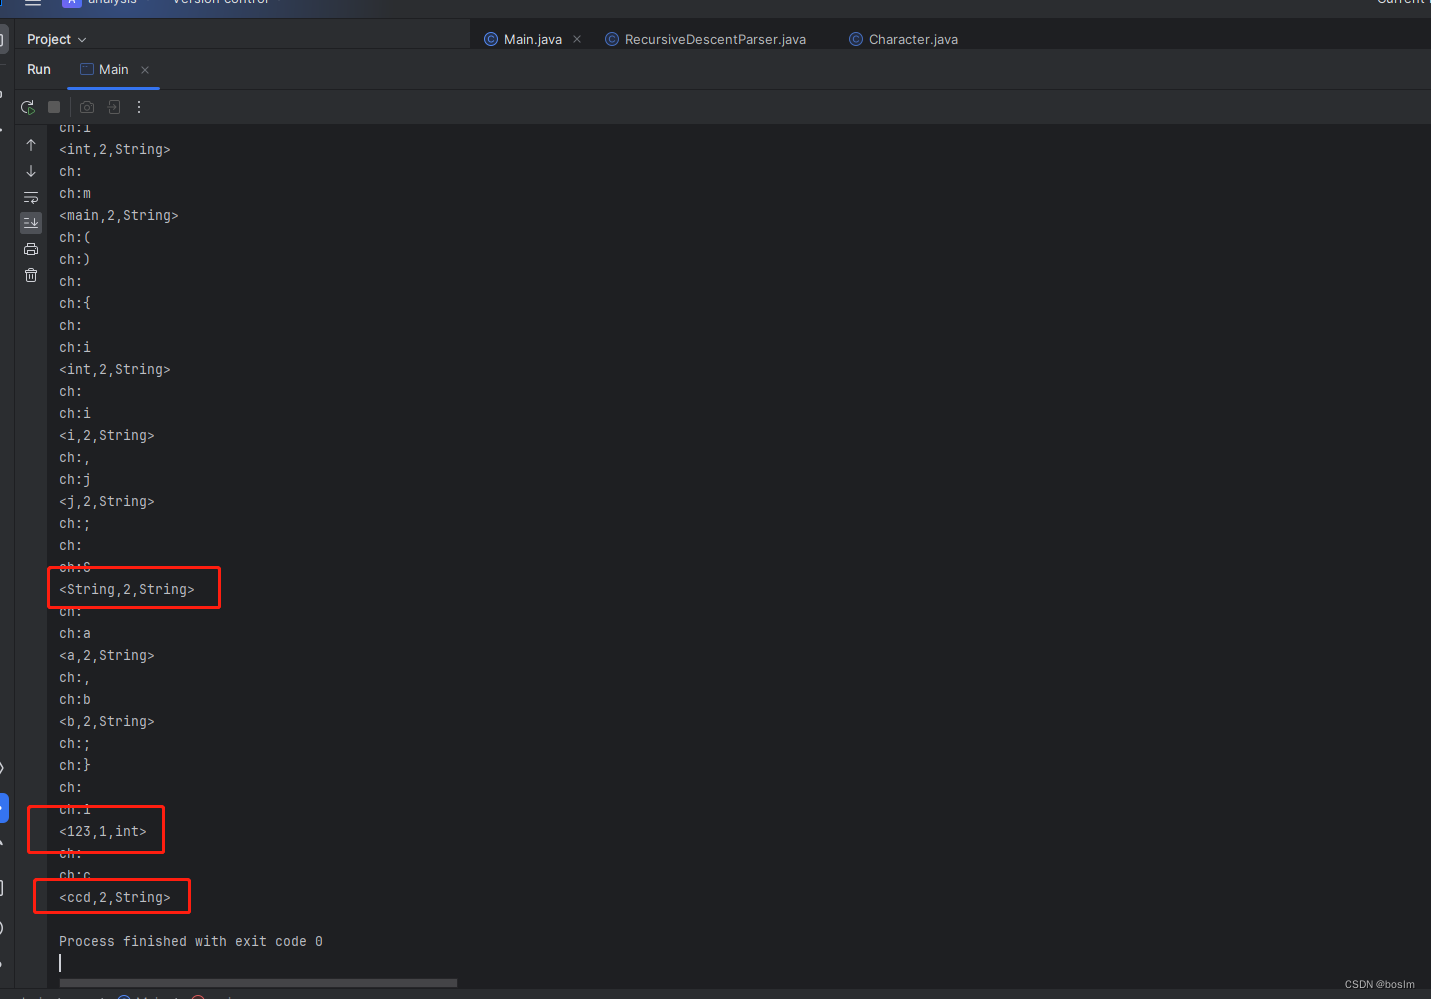Click the "ch:(" output line
Image resolution: width=1431 pixels, height=999 pixels.
pyautogui.click(x=75, y=237)
